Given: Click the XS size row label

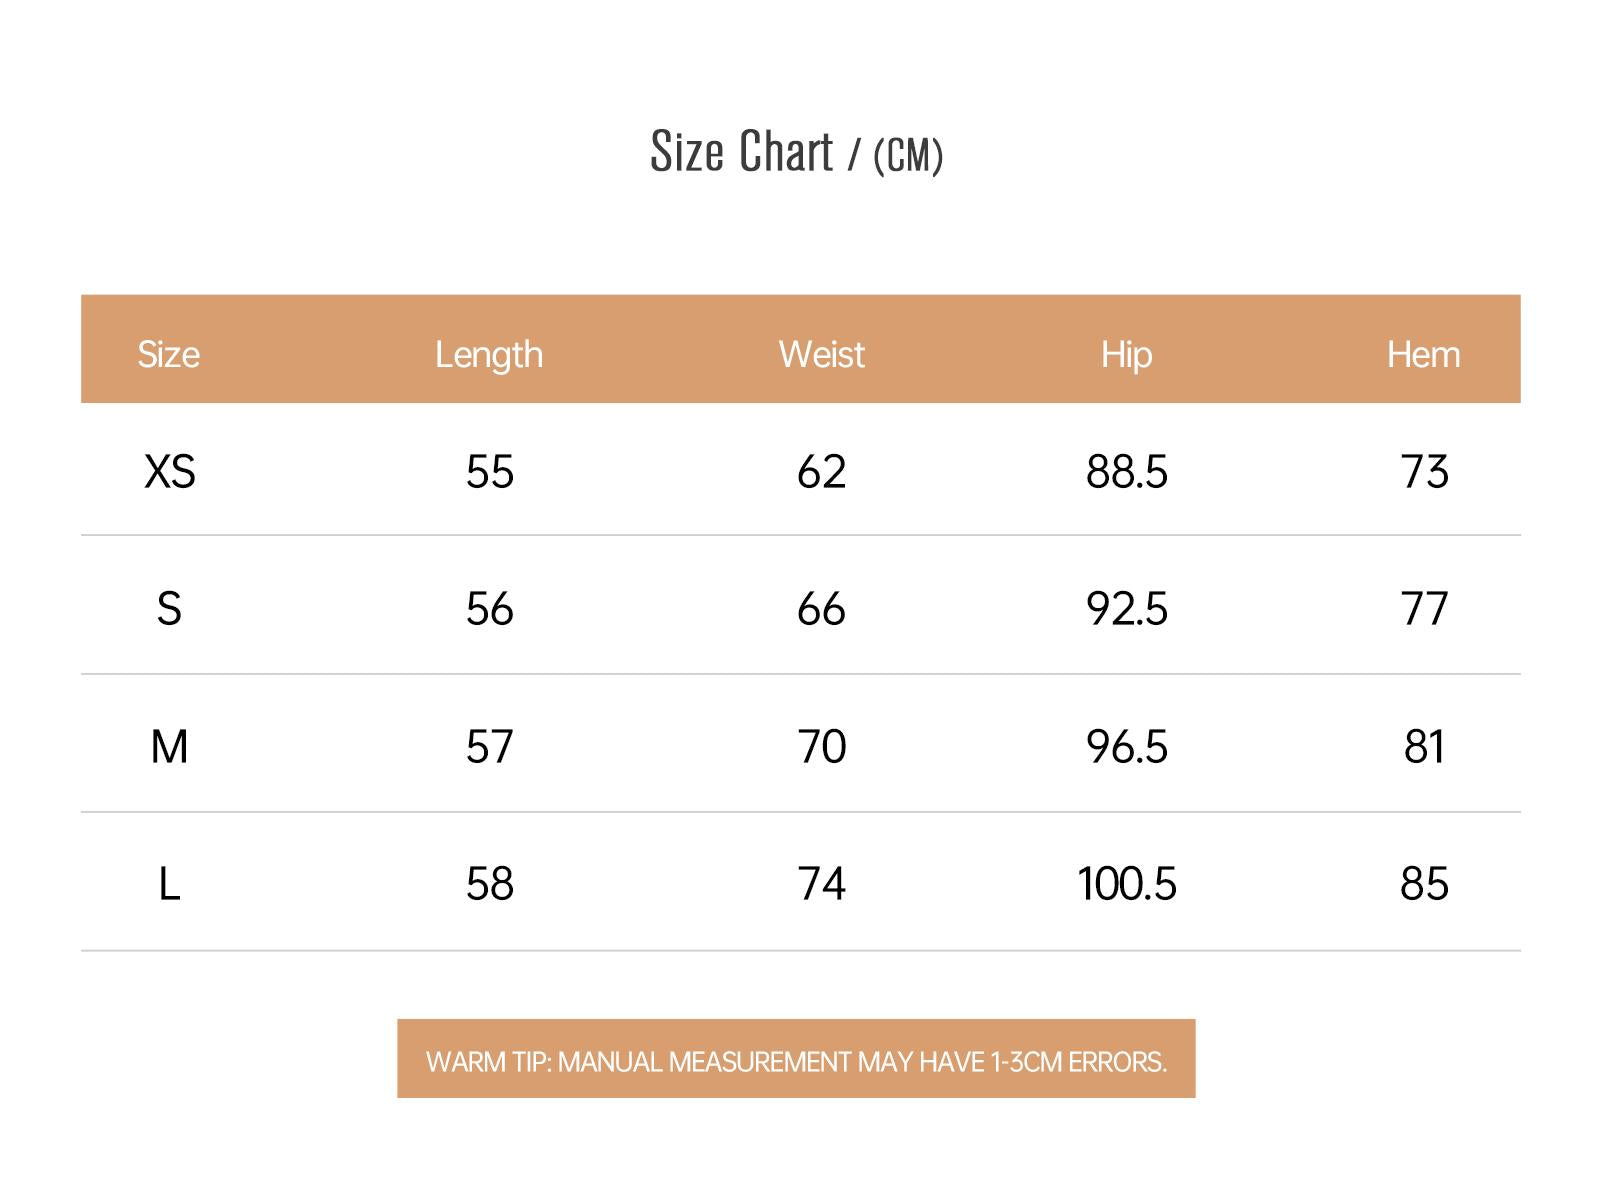Looking at the screenshot, I should click(x=169, y=471).
